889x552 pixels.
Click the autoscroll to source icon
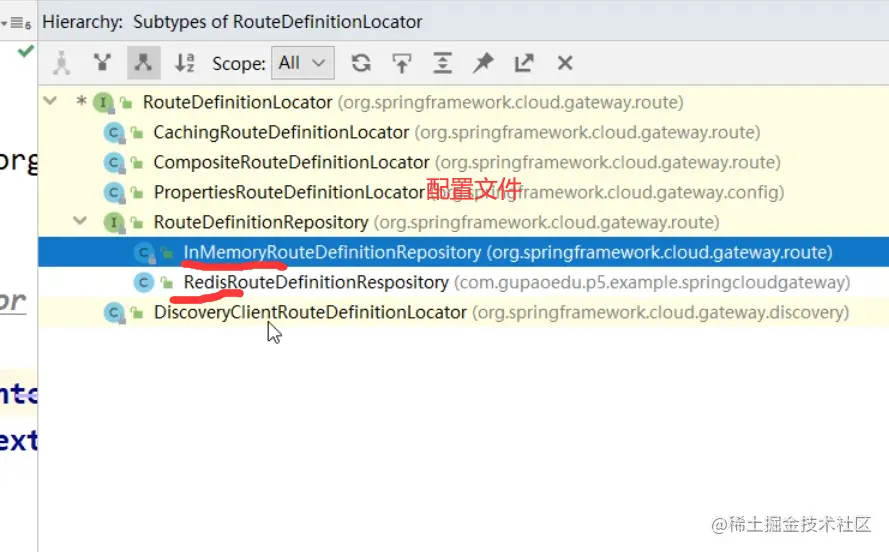(401, 63)
